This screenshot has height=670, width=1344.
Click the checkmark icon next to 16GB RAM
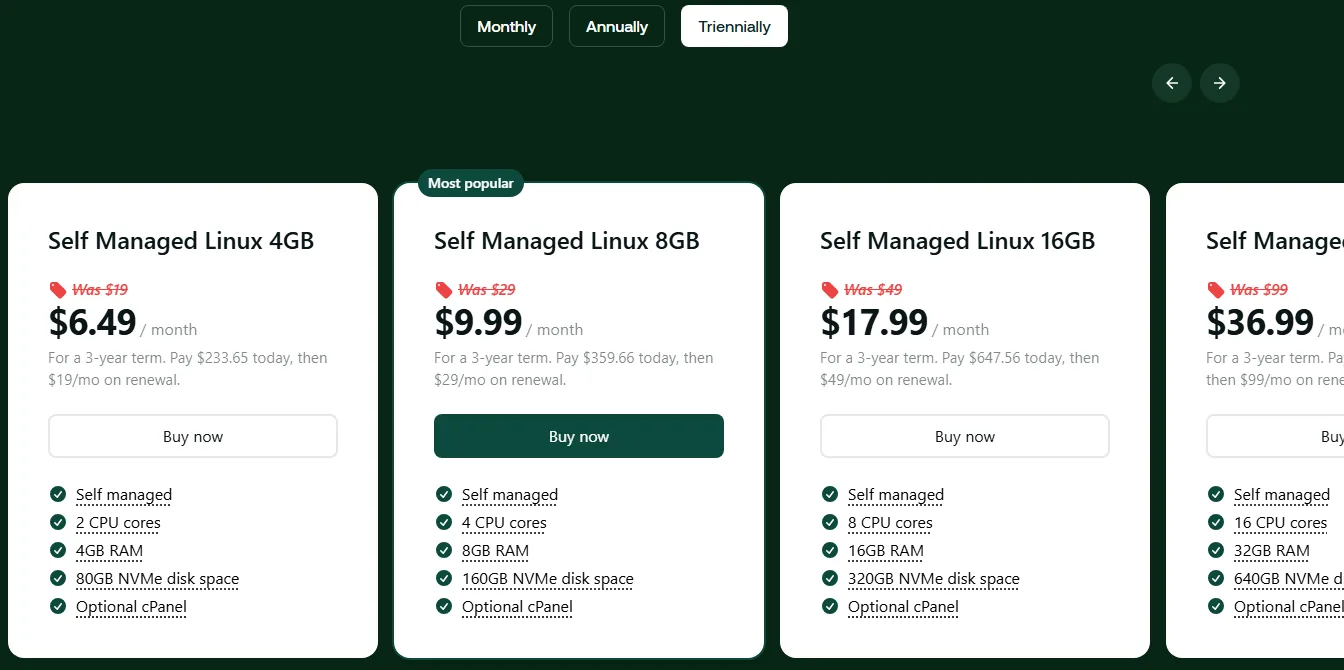[x=830, y=550]
